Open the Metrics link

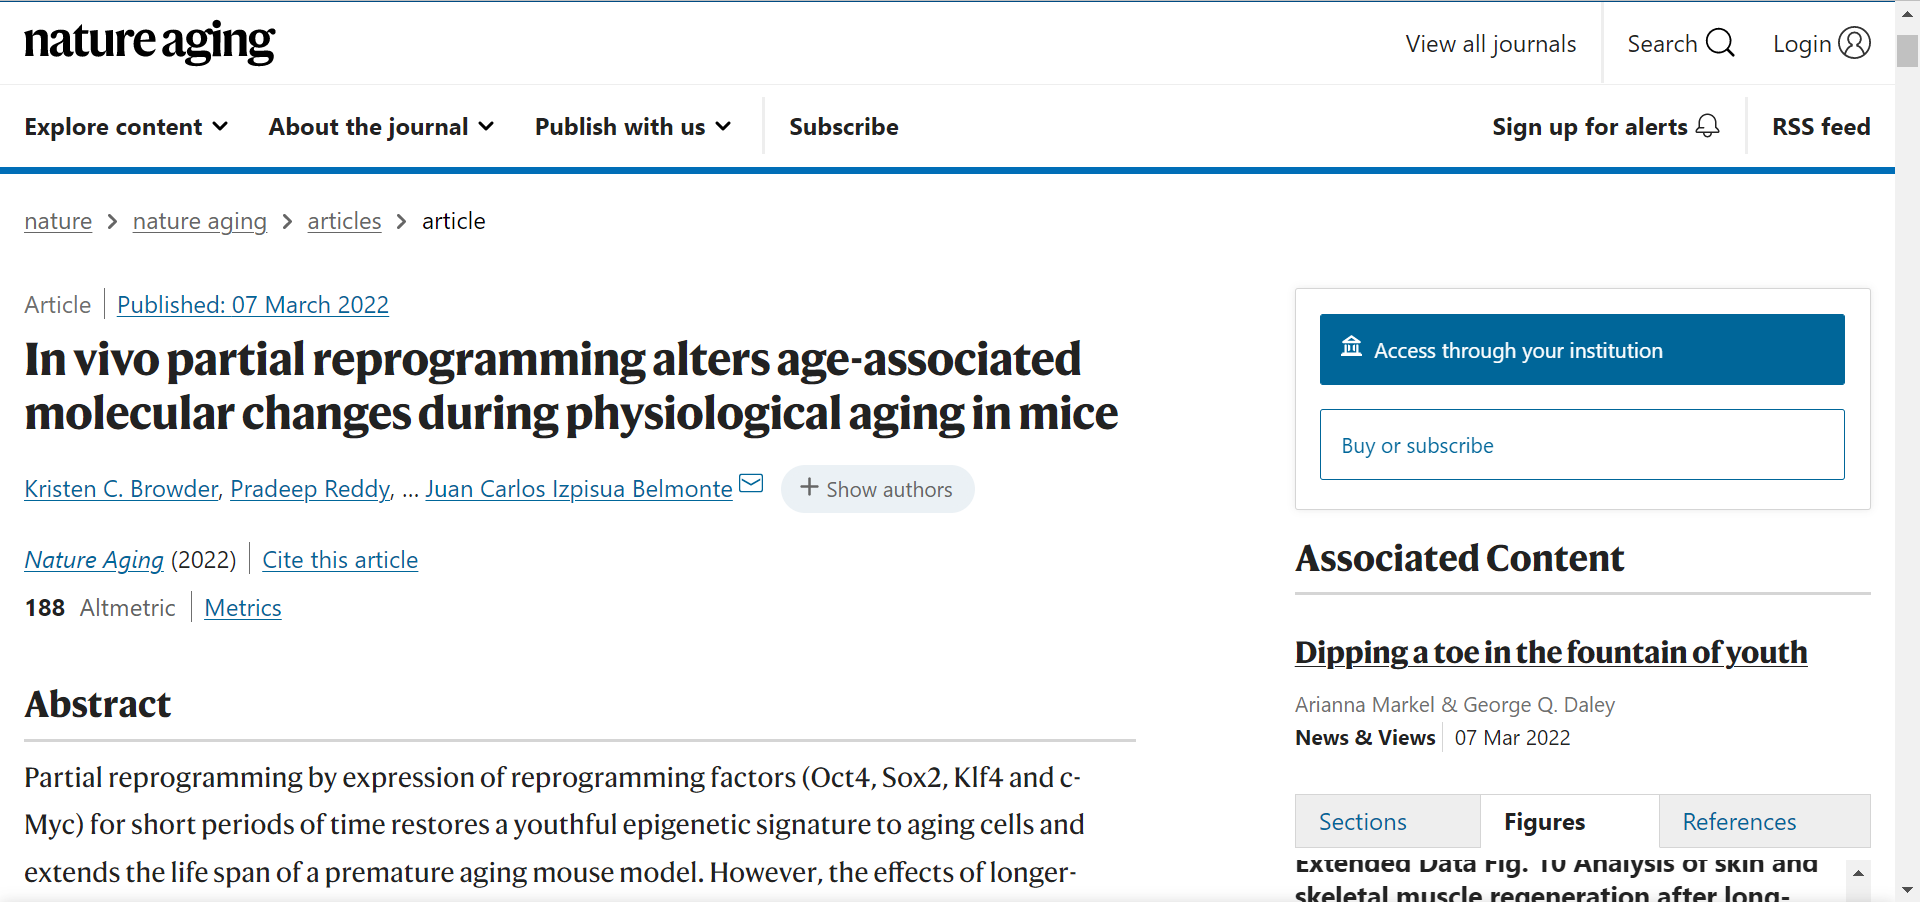click(243, 608)
